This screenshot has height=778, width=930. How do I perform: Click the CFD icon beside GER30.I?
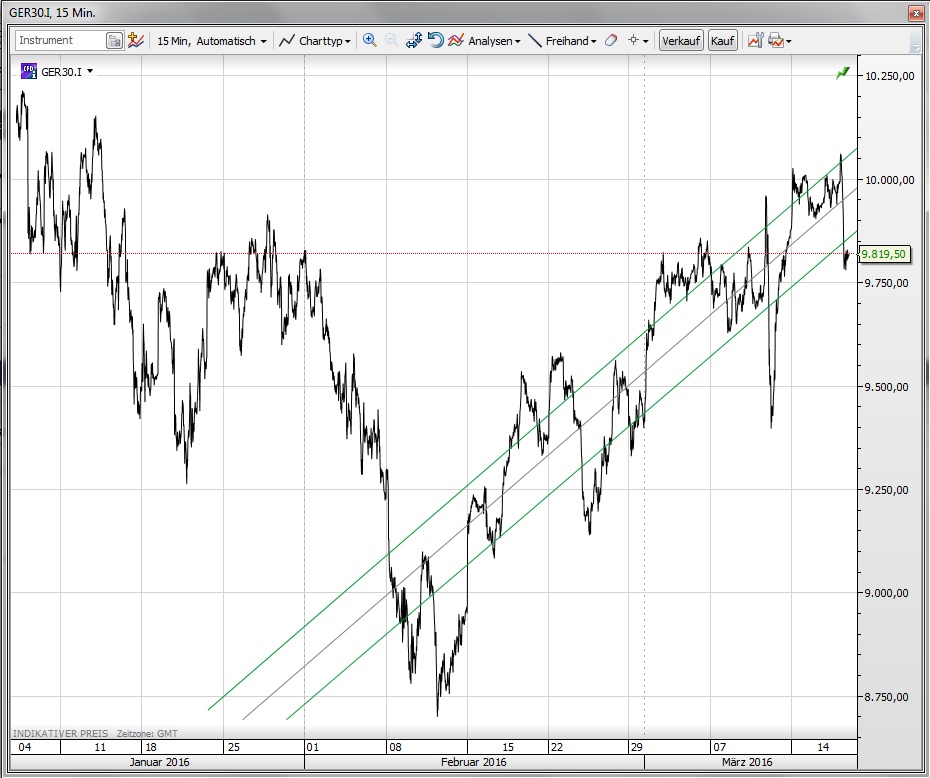pyautogui.click(x=28, y=71)
